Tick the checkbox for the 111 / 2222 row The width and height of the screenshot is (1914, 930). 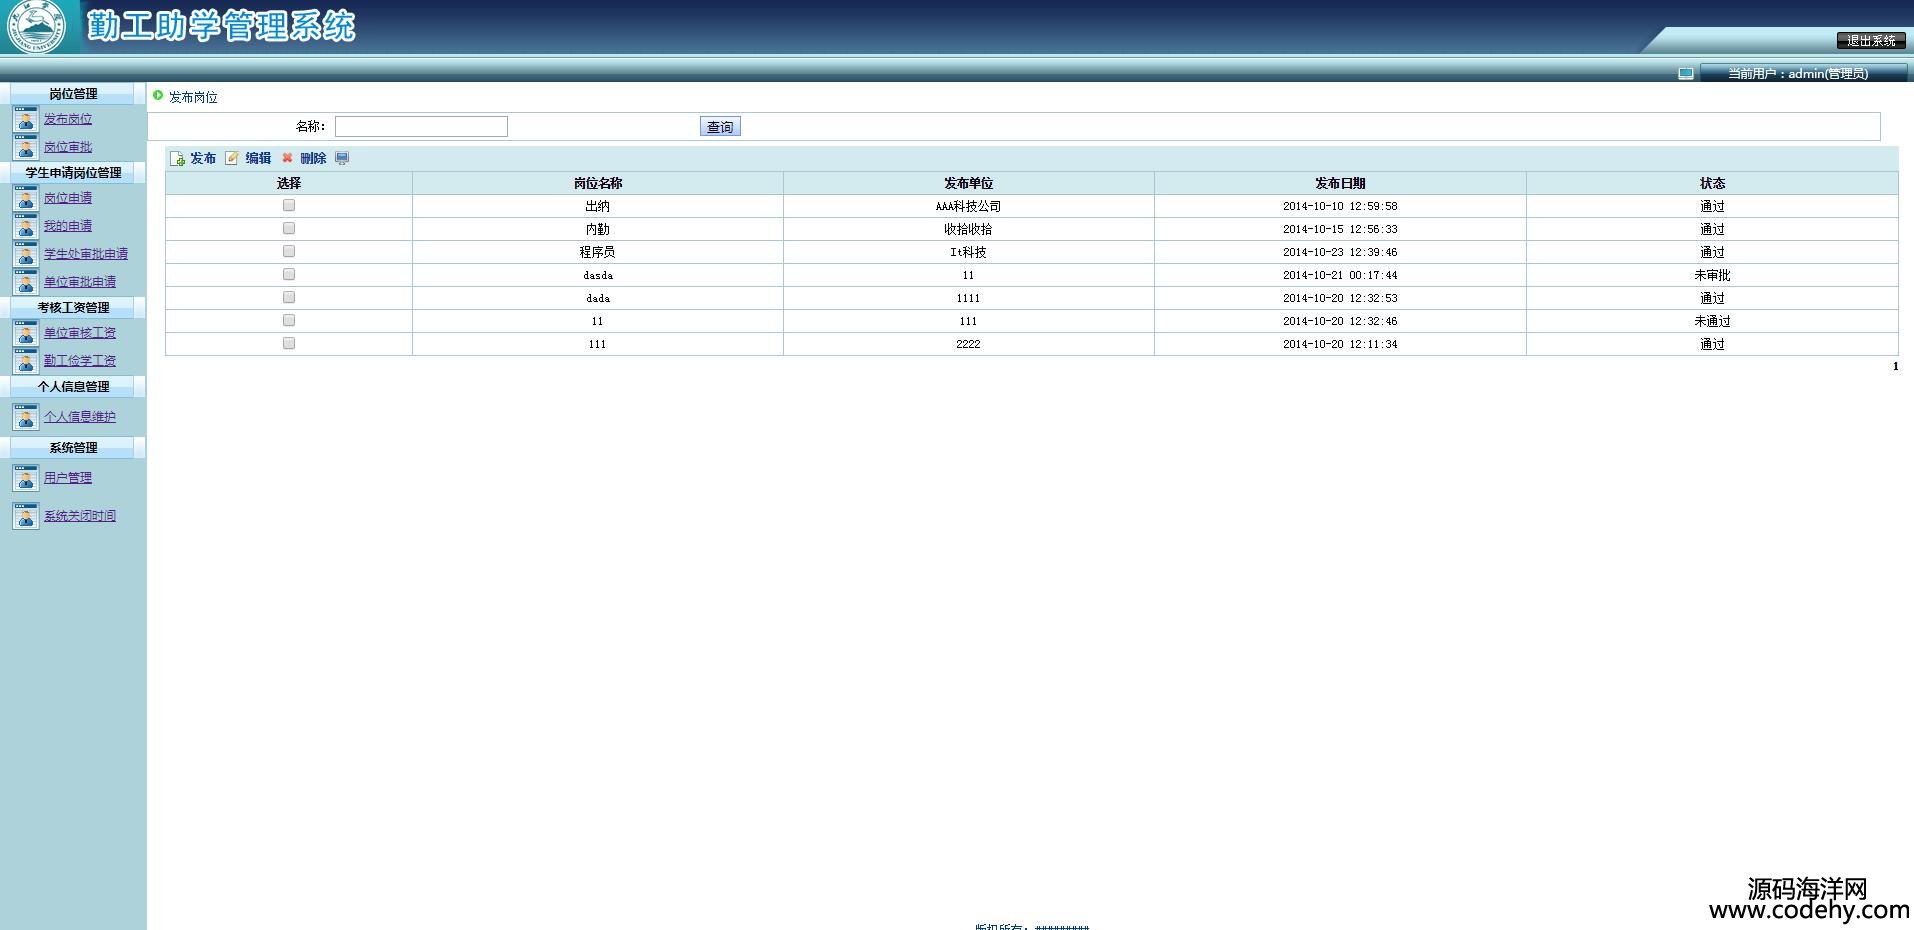pos(289,343)
